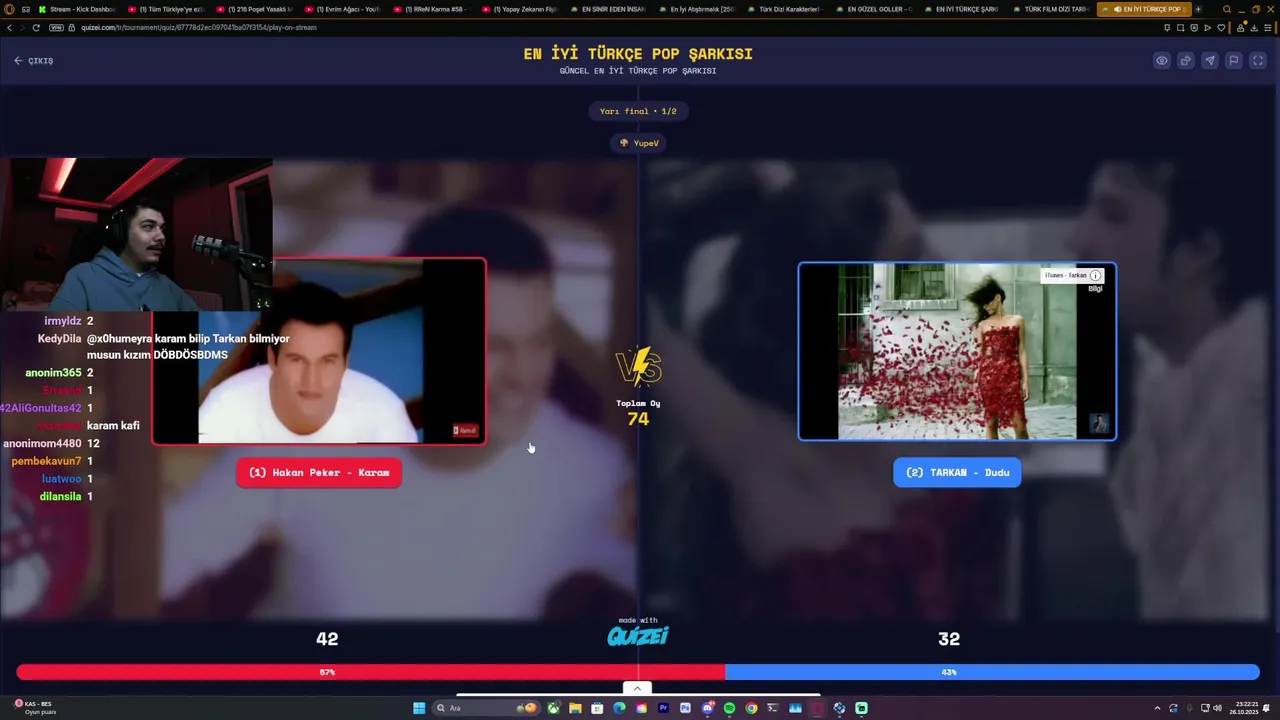Image resolution: width=1280 pixels, height=720 pixels.
Task: Open a new browser tab
Action: (1198, 9)
